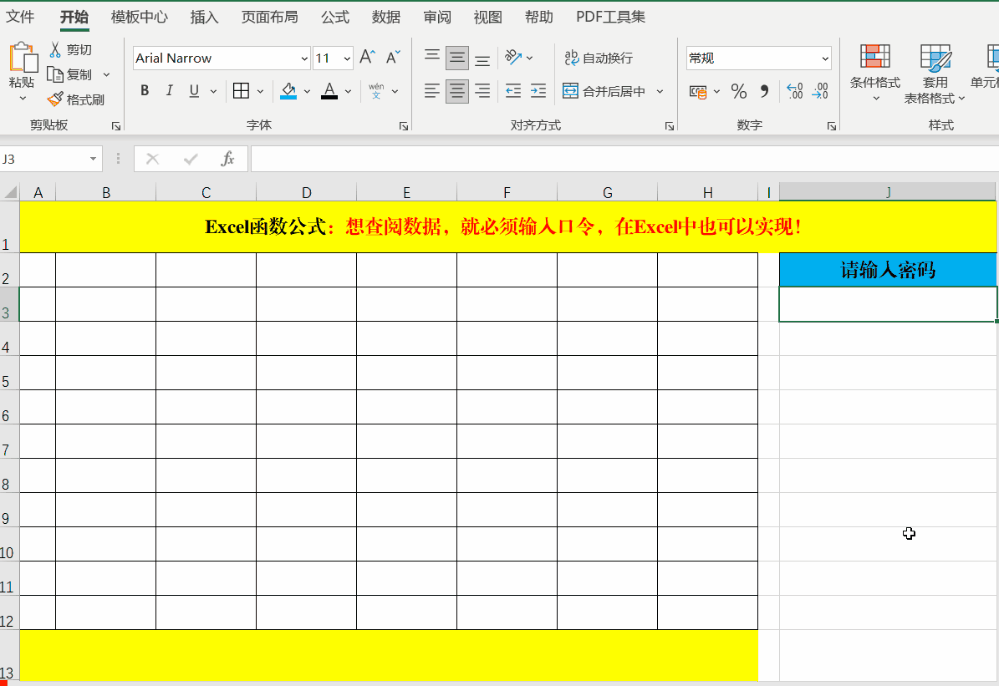
Task: Open the number group dialog launcher
Action: tap(831, 126)
